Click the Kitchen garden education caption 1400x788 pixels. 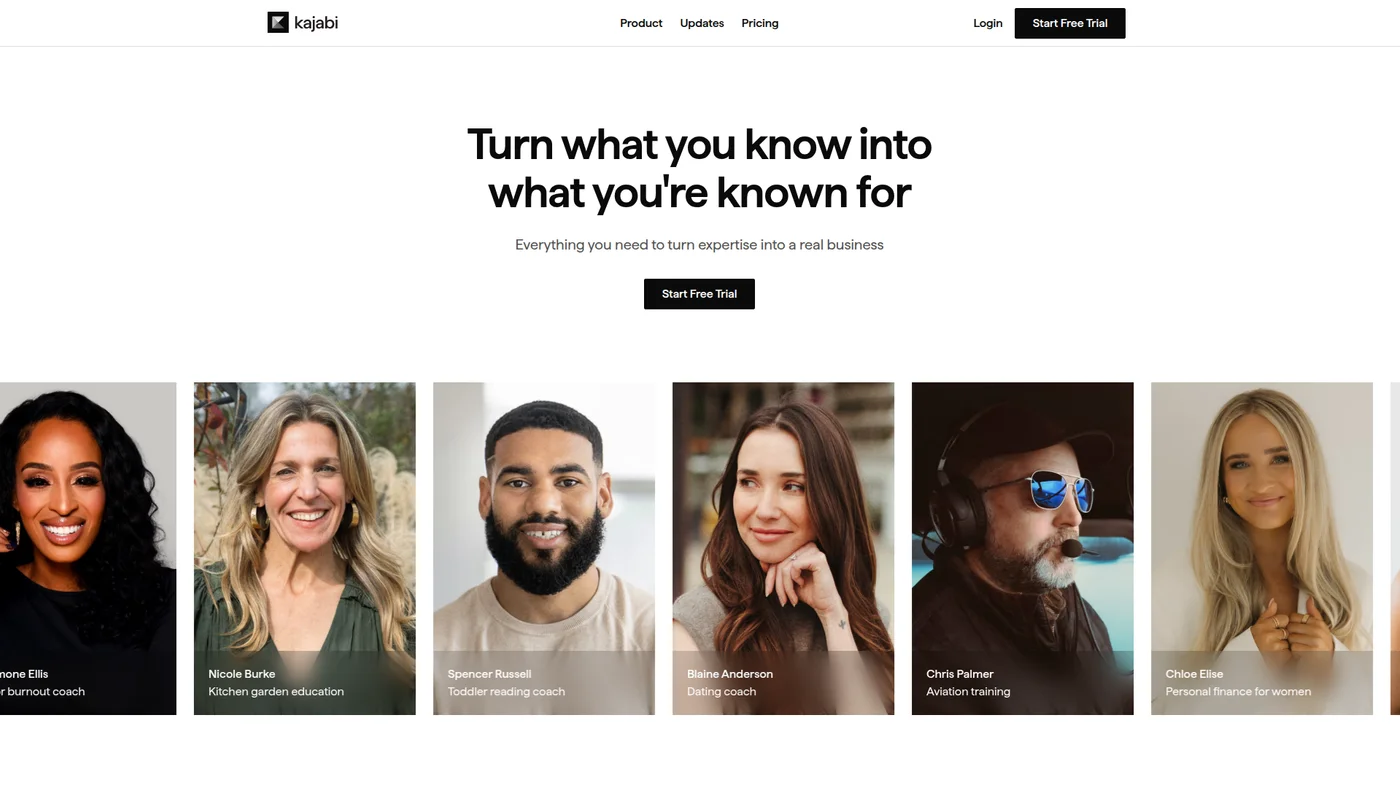276,692
